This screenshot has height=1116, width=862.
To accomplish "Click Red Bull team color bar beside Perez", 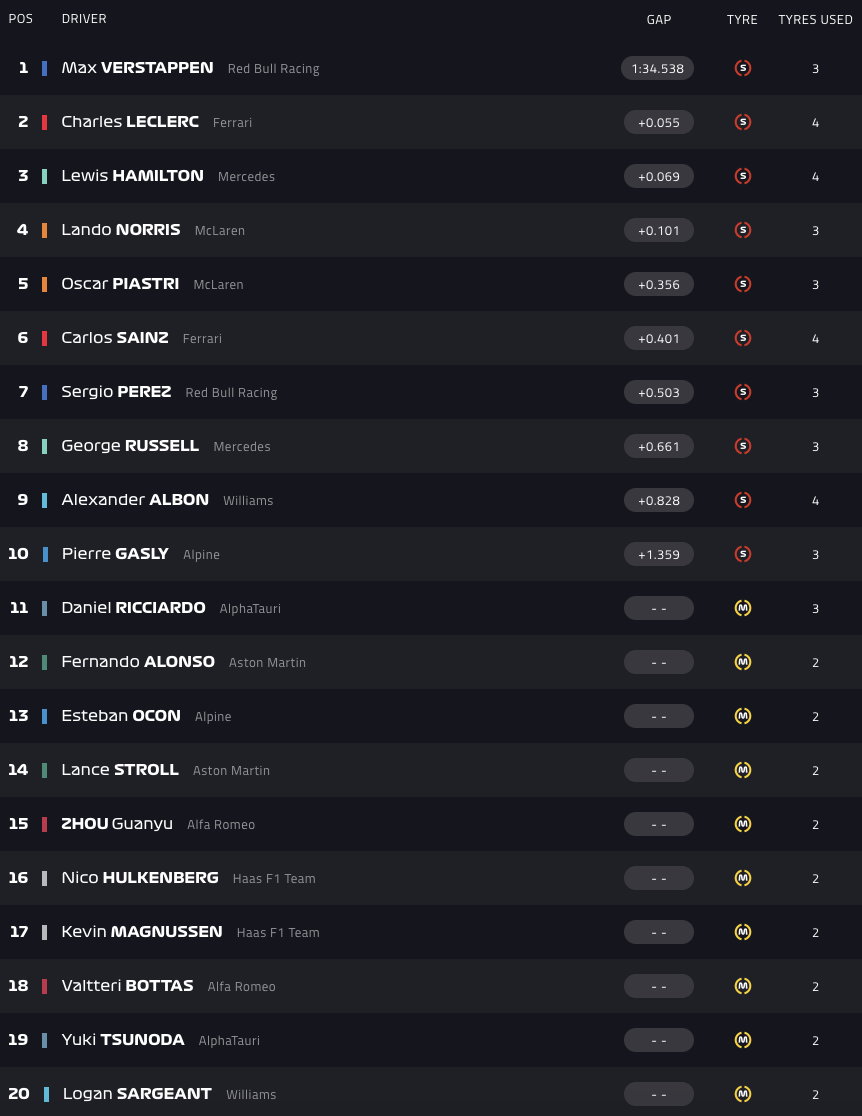I will [44, 392].
